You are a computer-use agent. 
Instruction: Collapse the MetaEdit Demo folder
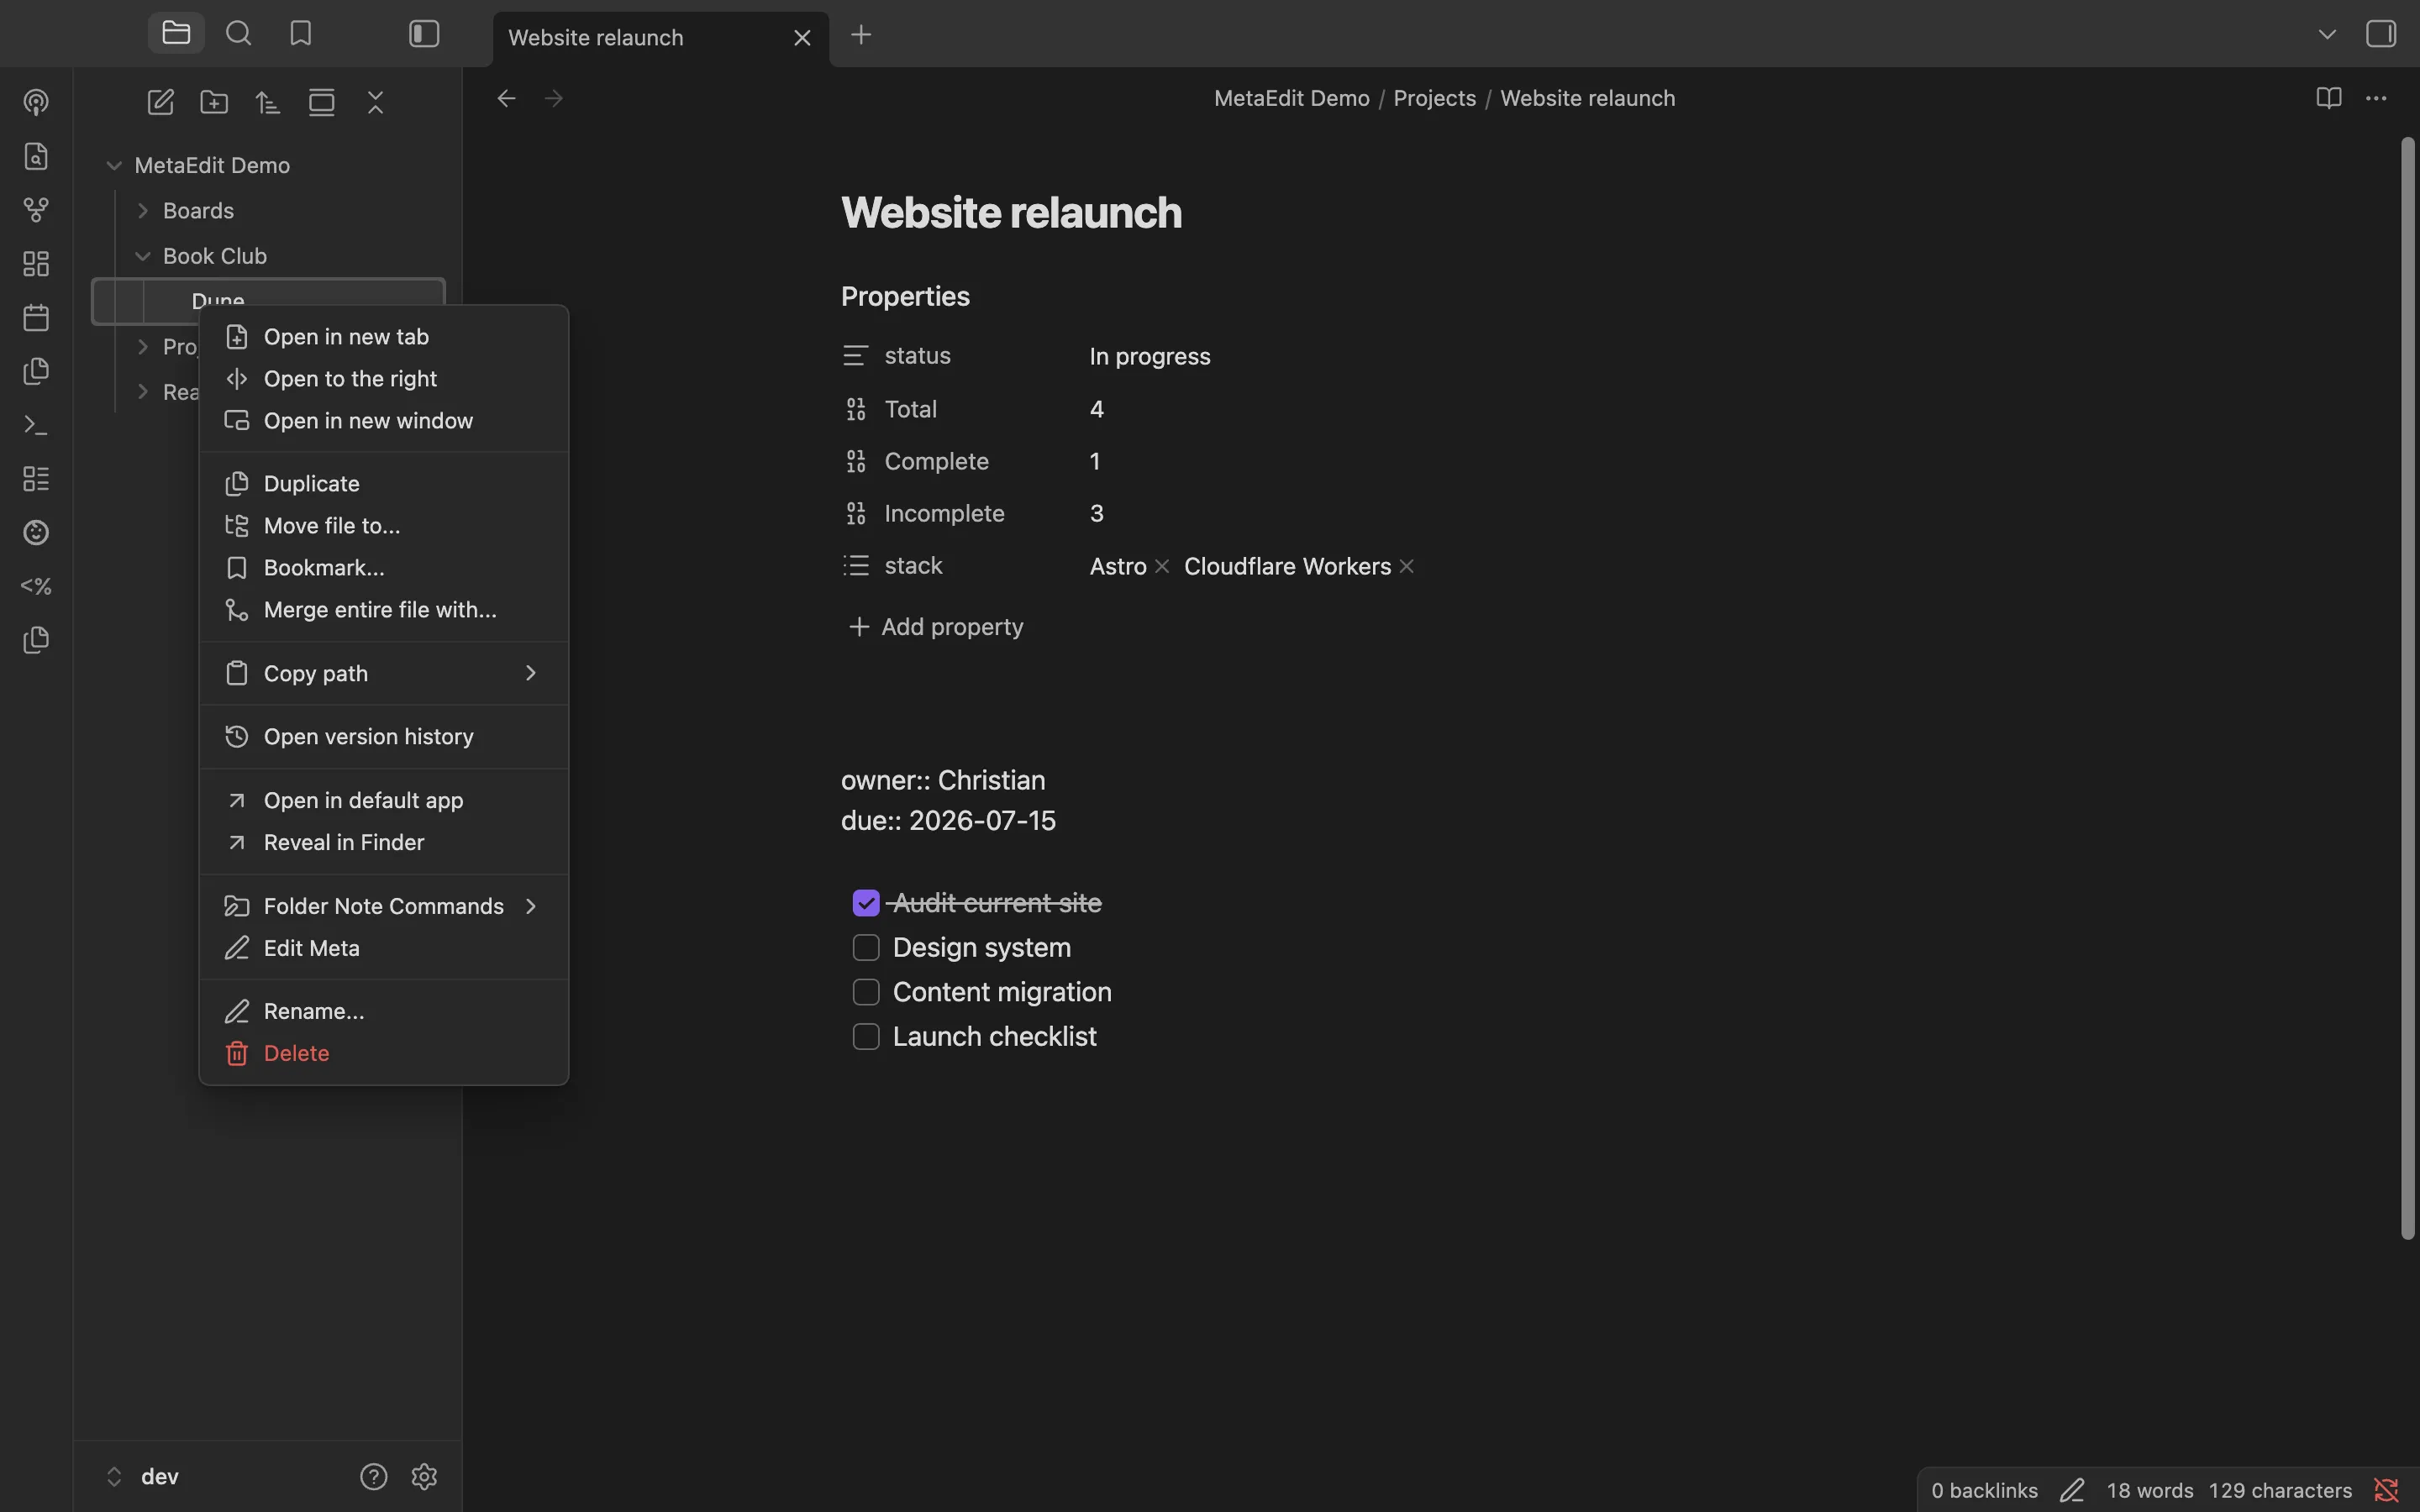click(x=114, y=165)
